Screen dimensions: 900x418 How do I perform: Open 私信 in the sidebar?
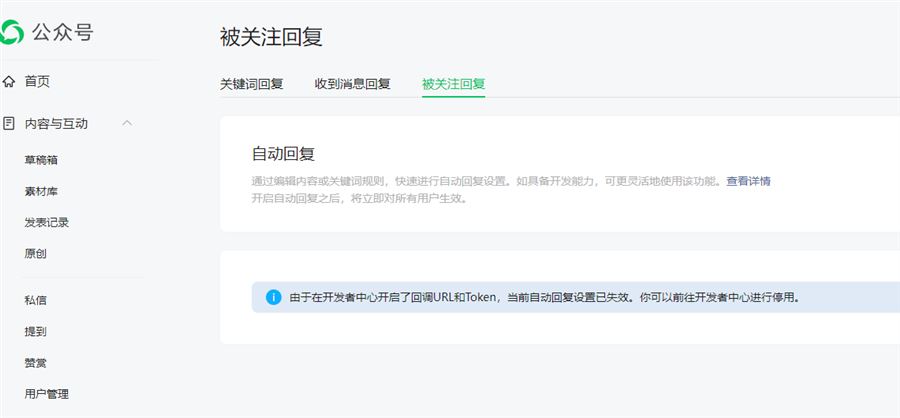[x=36, y=300]
